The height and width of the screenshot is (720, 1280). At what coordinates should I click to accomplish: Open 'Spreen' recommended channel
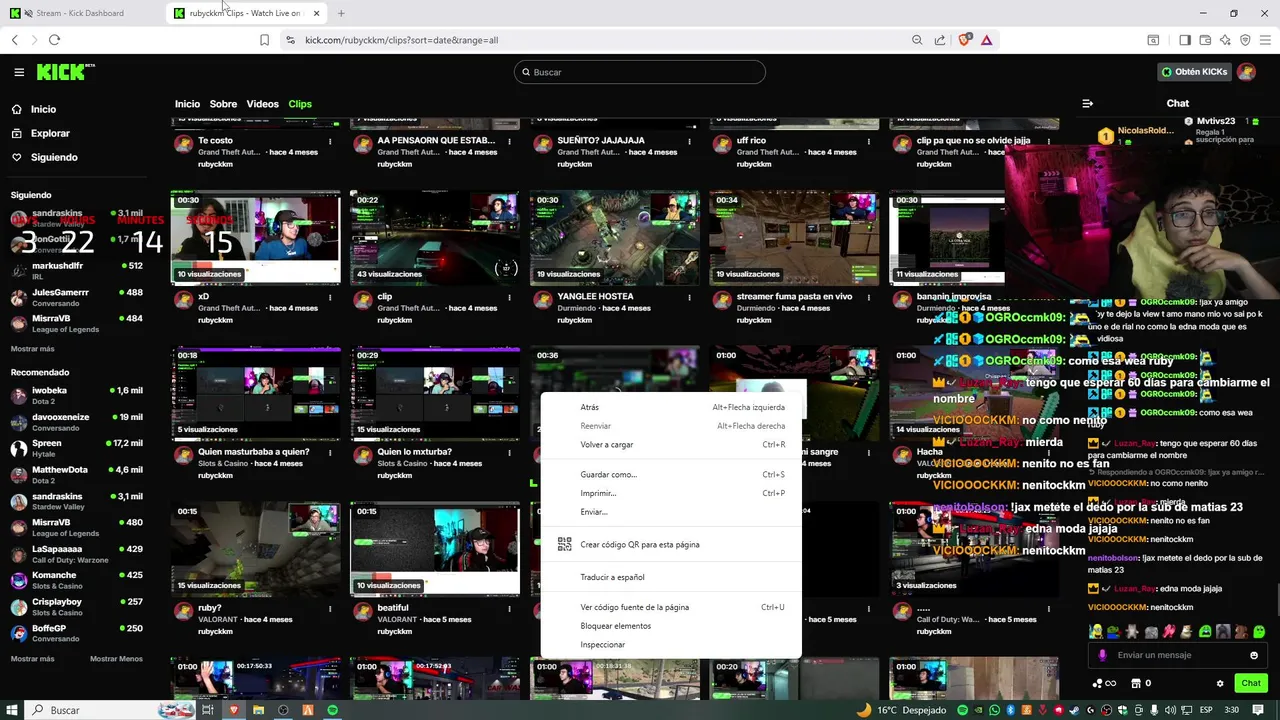click(77, 448)
